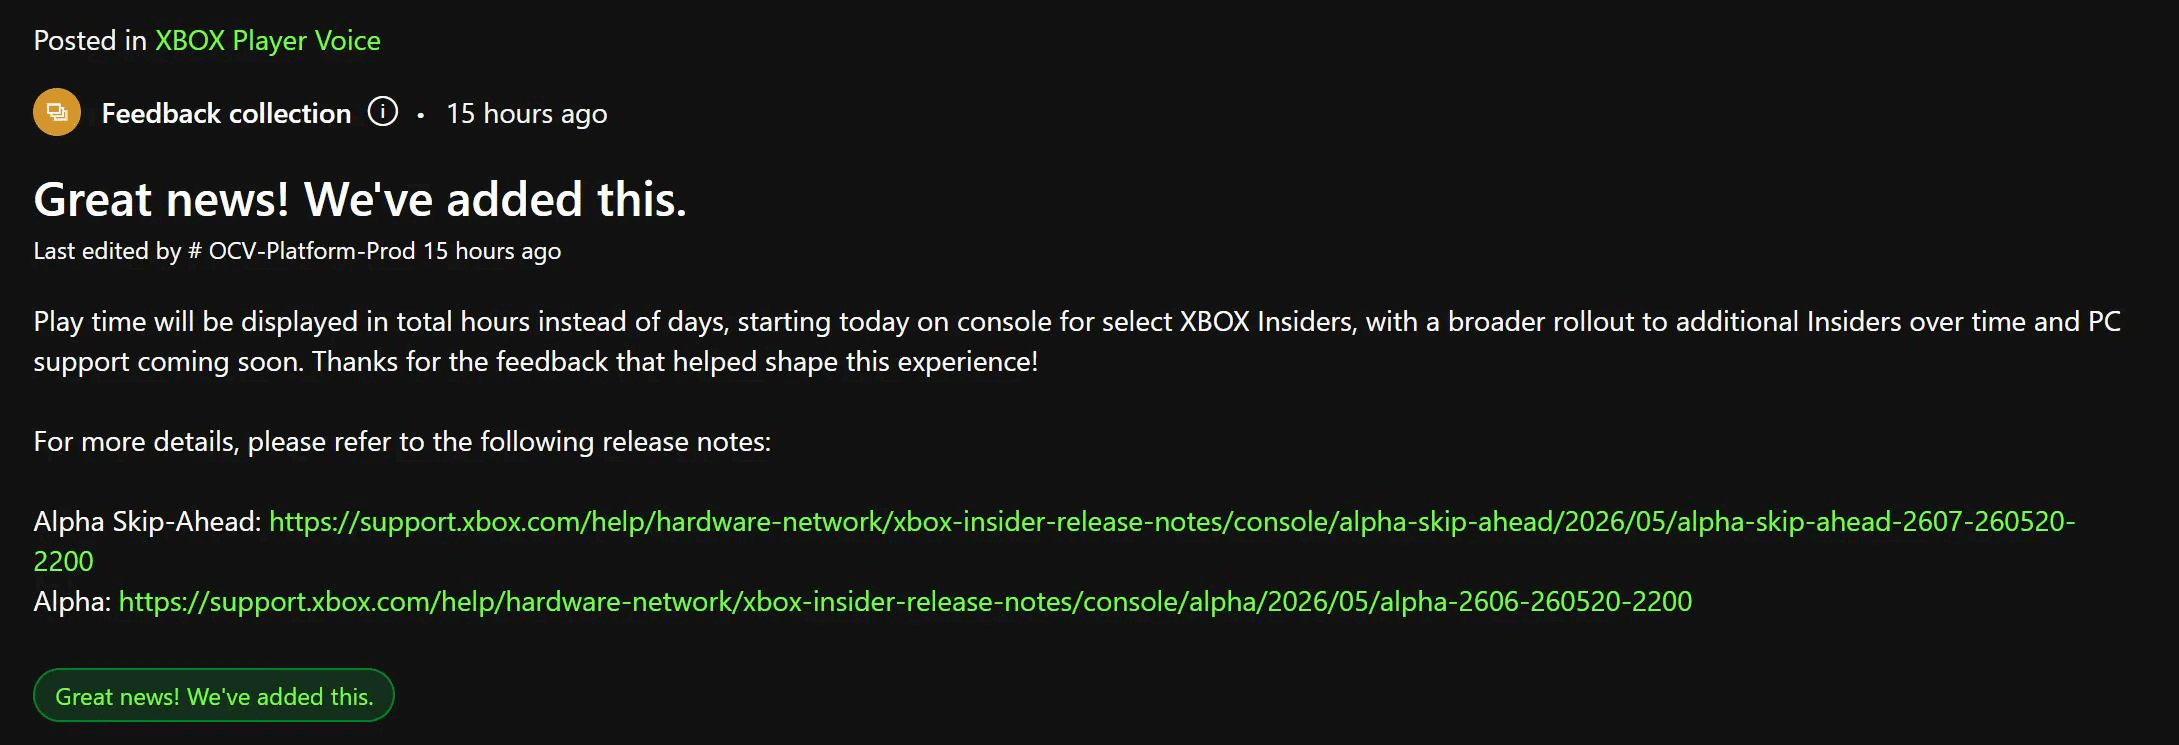2179x745 pixels.
Task: Click the 15 hours ago post timestamp
Action: pos(526,114)
